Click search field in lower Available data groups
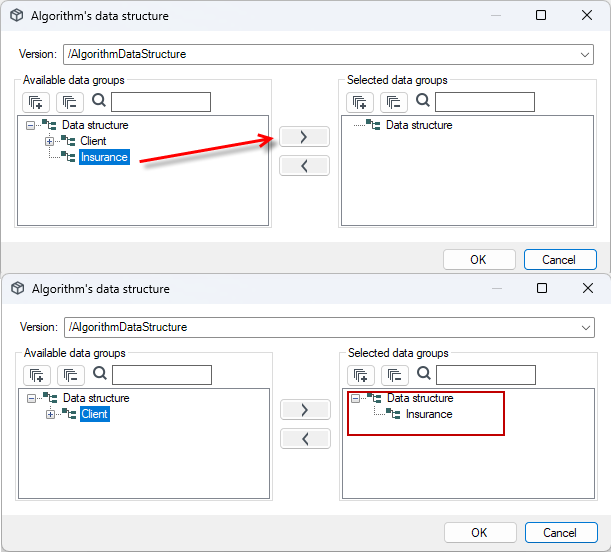Screen dimensions: 611x553 (x=162, y=375)
